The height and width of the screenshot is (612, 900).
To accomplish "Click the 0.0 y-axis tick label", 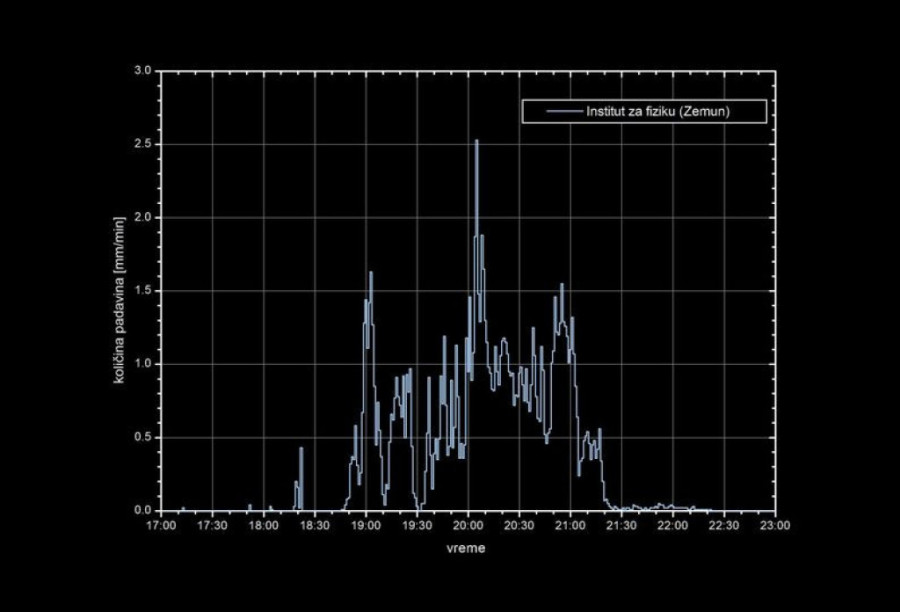I will [x=142, y=510].
